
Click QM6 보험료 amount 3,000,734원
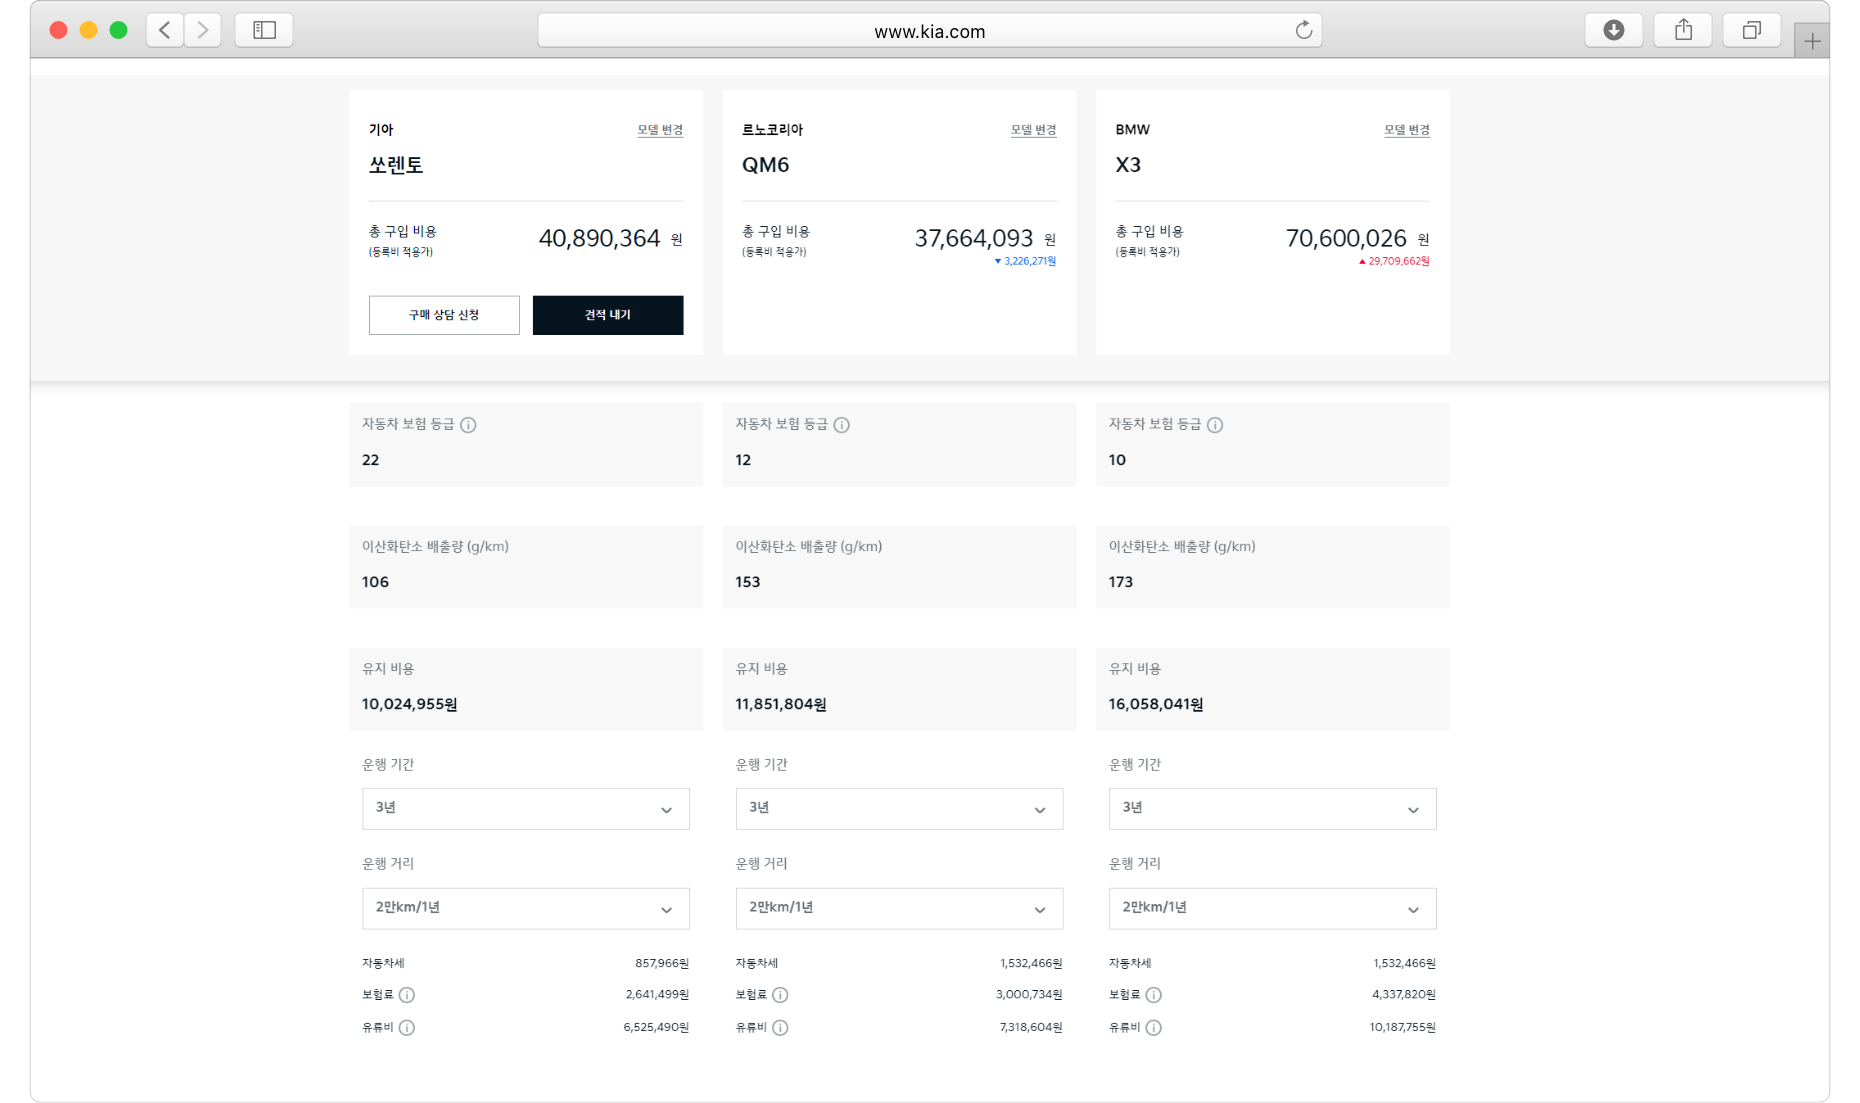point(1029,994)
